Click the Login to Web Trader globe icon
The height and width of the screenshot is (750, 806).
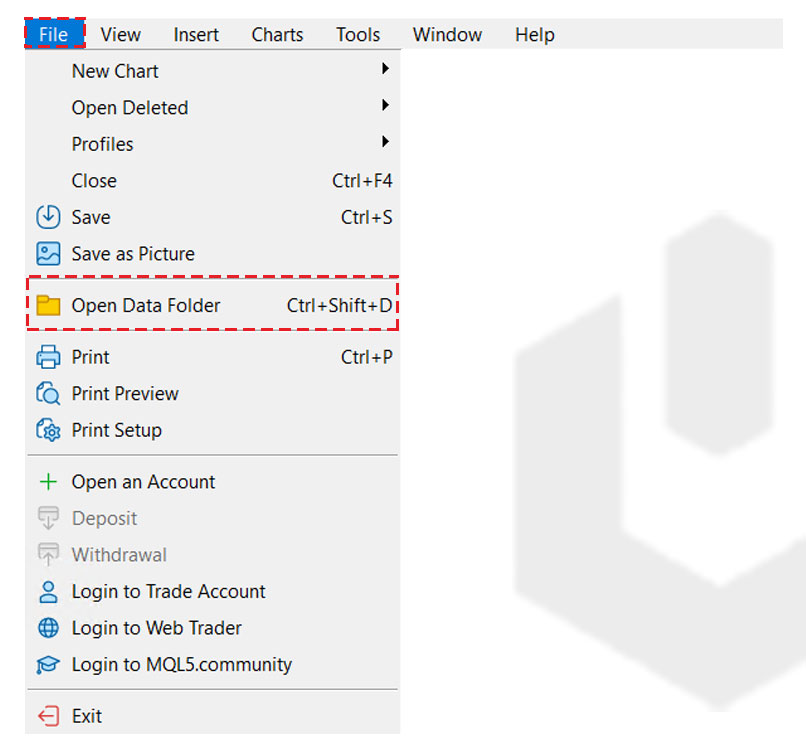coord(48,628)
